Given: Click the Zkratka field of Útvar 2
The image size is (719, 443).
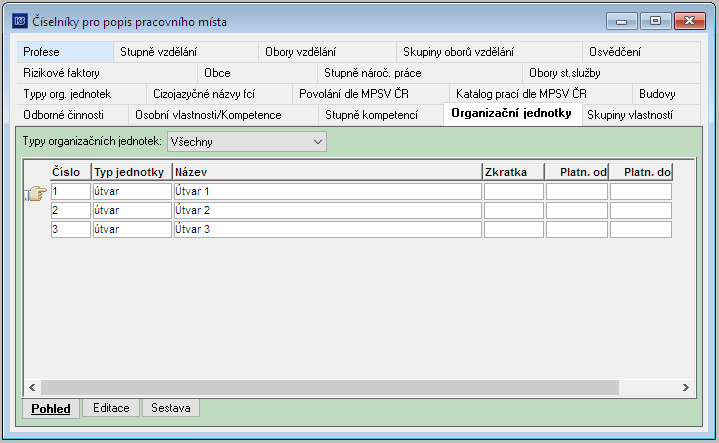Looking at the screenshot, I should (x=514, y=210).
